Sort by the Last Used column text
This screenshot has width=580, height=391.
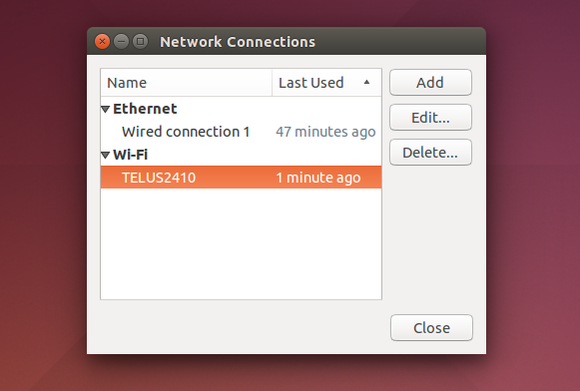311,83
